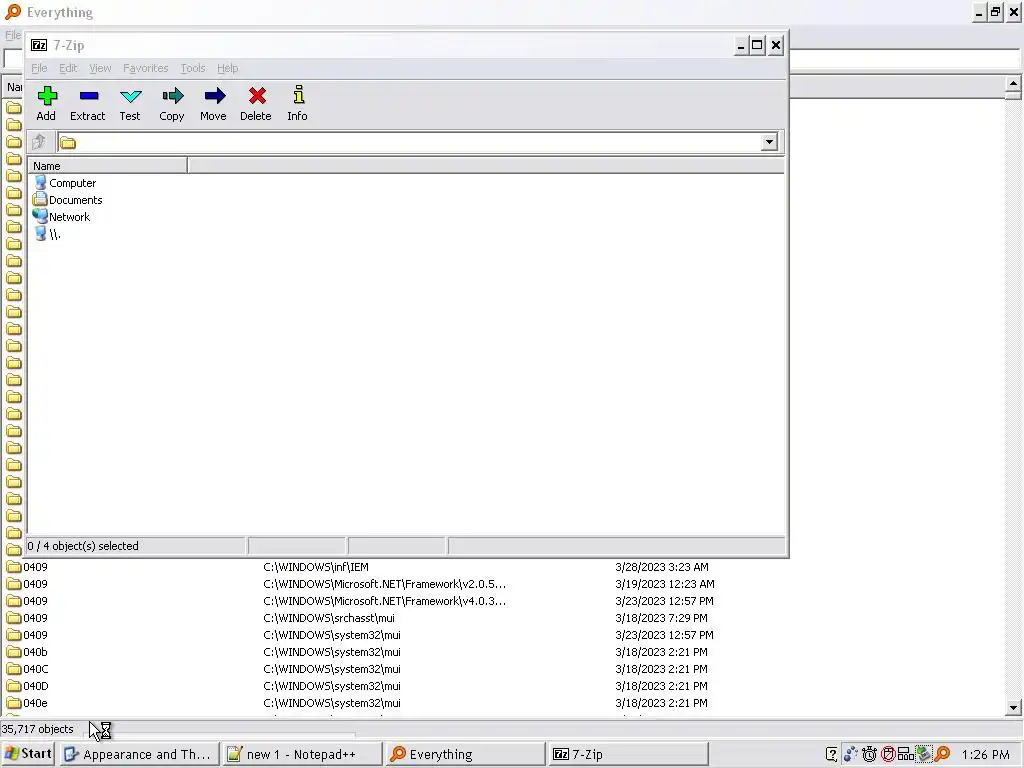Click the 35,717 objects status text
This screenshot has height=768, width=1024.
pos(37,729)
